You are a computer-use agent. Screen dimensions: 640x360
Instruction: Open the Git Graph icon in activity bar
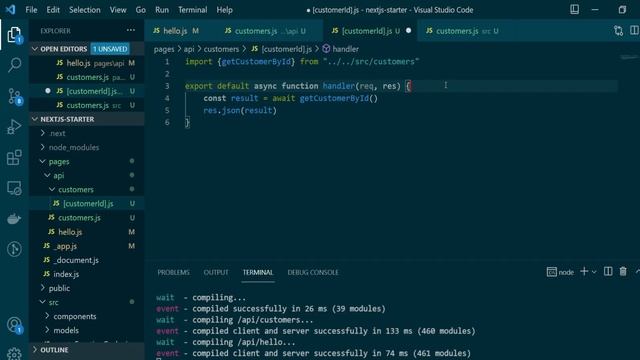[x=14, y=249]
